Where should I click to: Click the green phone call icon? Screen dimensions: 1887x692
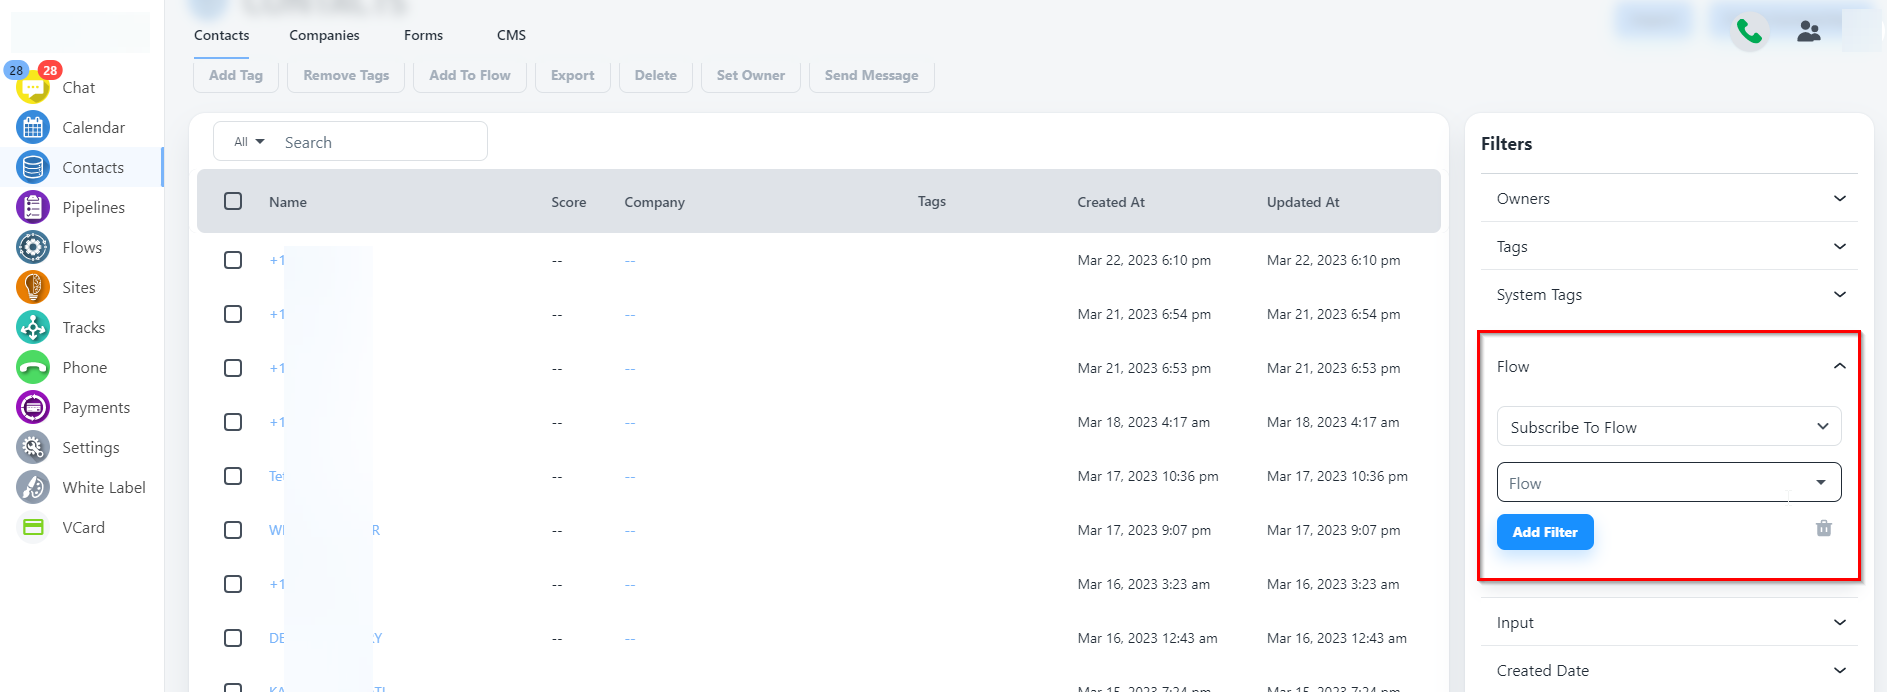[1749, 32]
